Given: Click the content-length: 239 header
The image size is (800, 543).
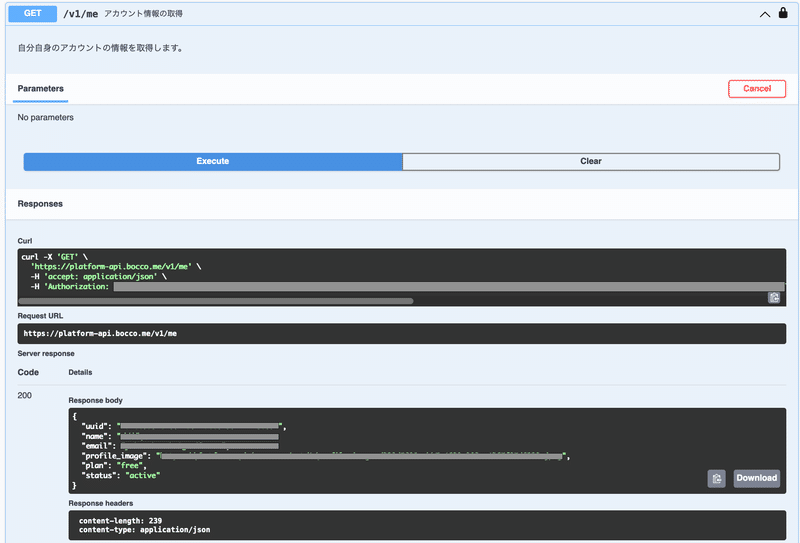Looking at the screenshot, I should pyautogui.click(x=120, y=521).
